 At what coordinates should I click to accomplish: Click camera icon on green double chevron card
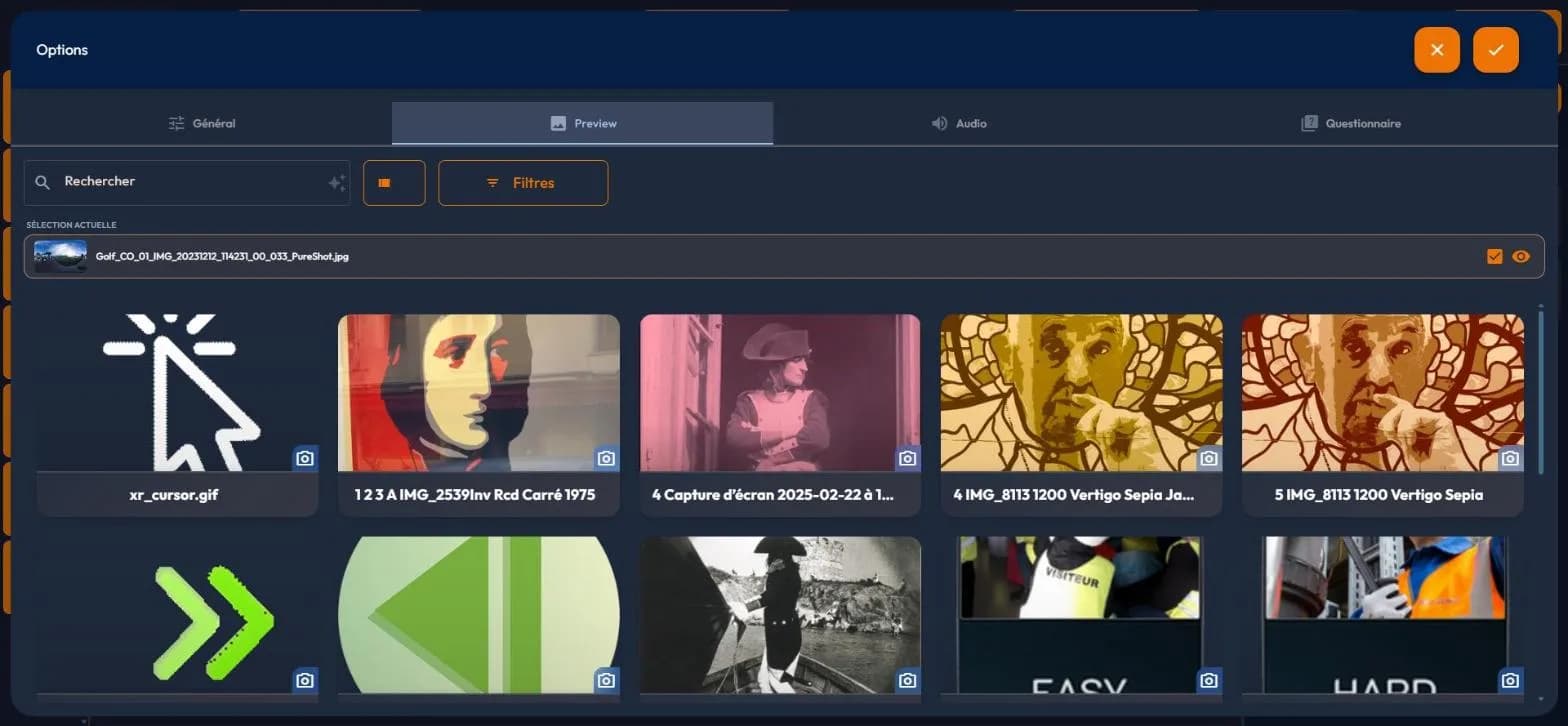tap(305, 680)
